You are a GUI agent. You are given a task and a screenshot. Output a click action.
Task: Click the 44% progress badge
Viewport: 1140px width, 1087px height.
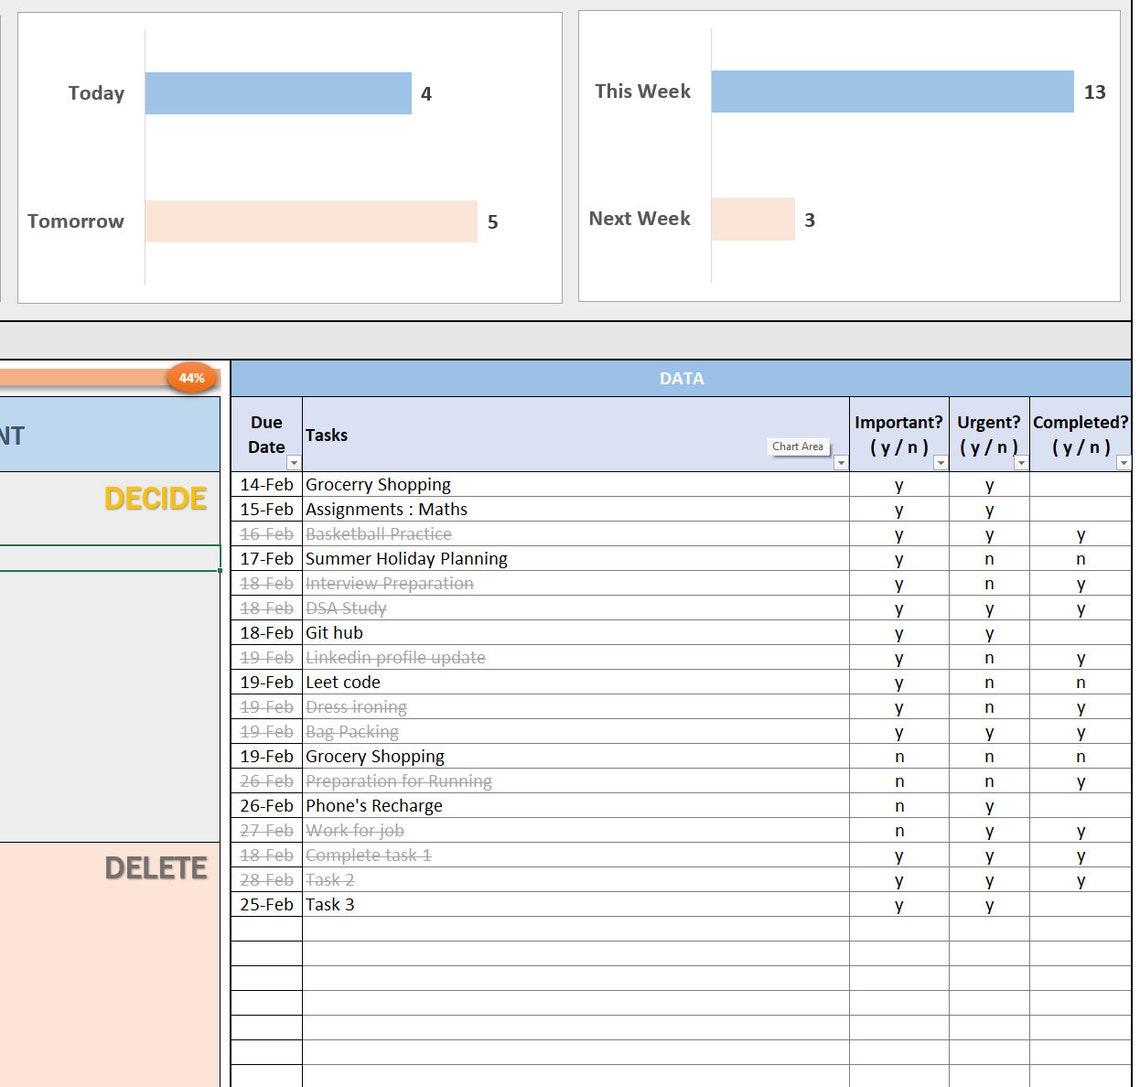click(x=191, y=378)
